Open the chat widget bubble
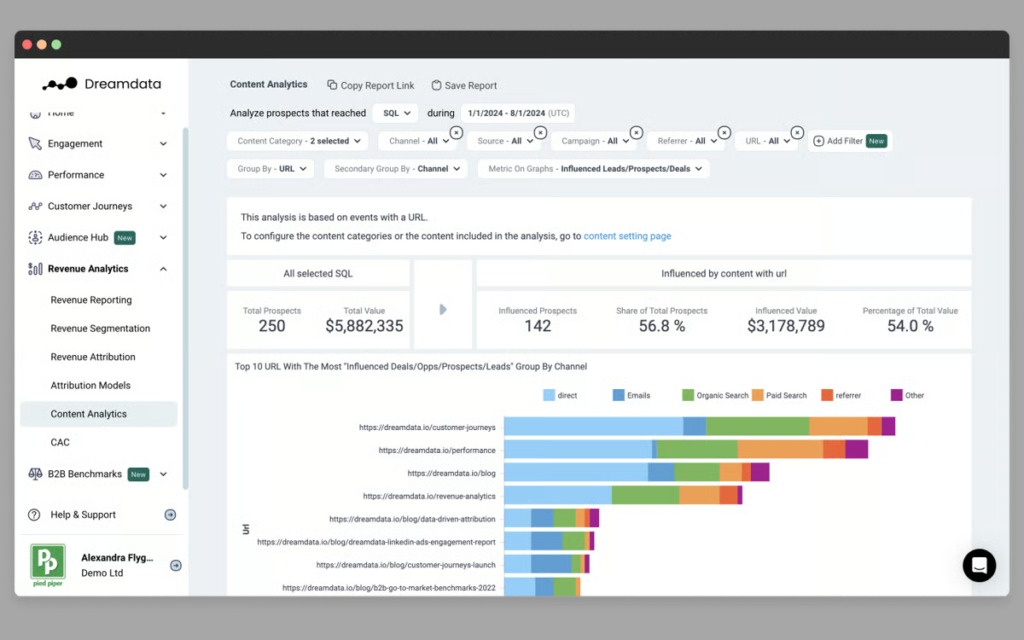This screenshot has height=640, width=1024. click(x=979, y=565)
